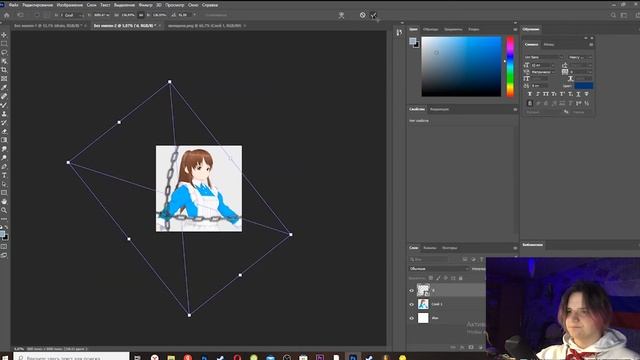Click the Home icon in options bar

coord(7,15)
